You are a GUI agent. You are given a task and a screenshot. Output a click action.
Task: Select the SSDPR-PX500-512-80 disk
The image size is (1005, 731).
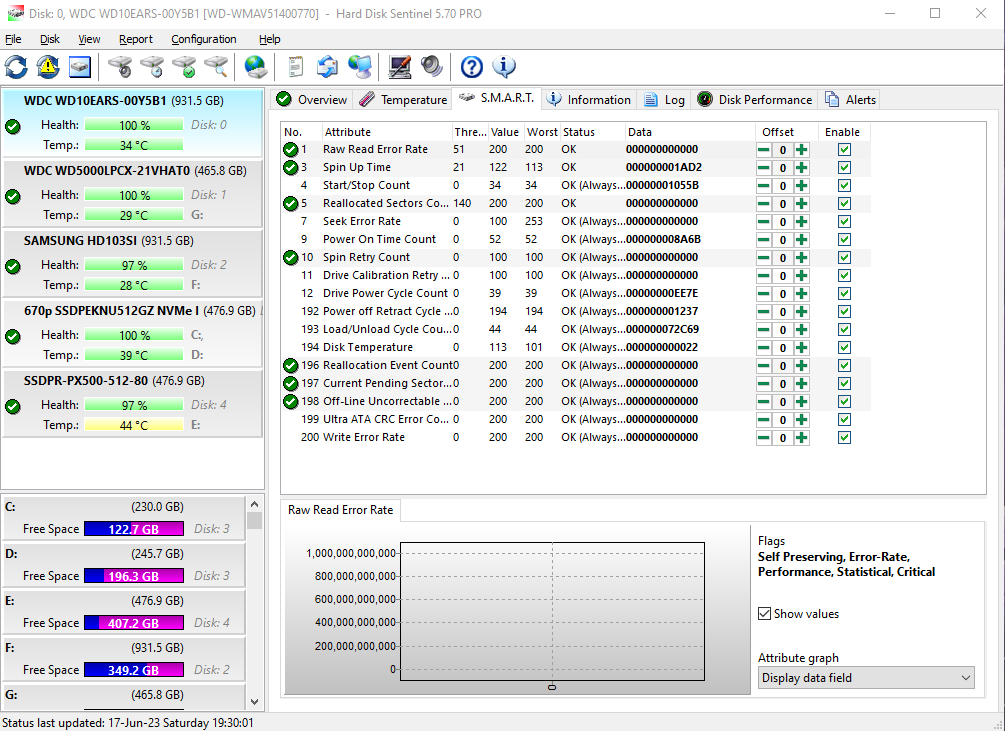[132, 403]
